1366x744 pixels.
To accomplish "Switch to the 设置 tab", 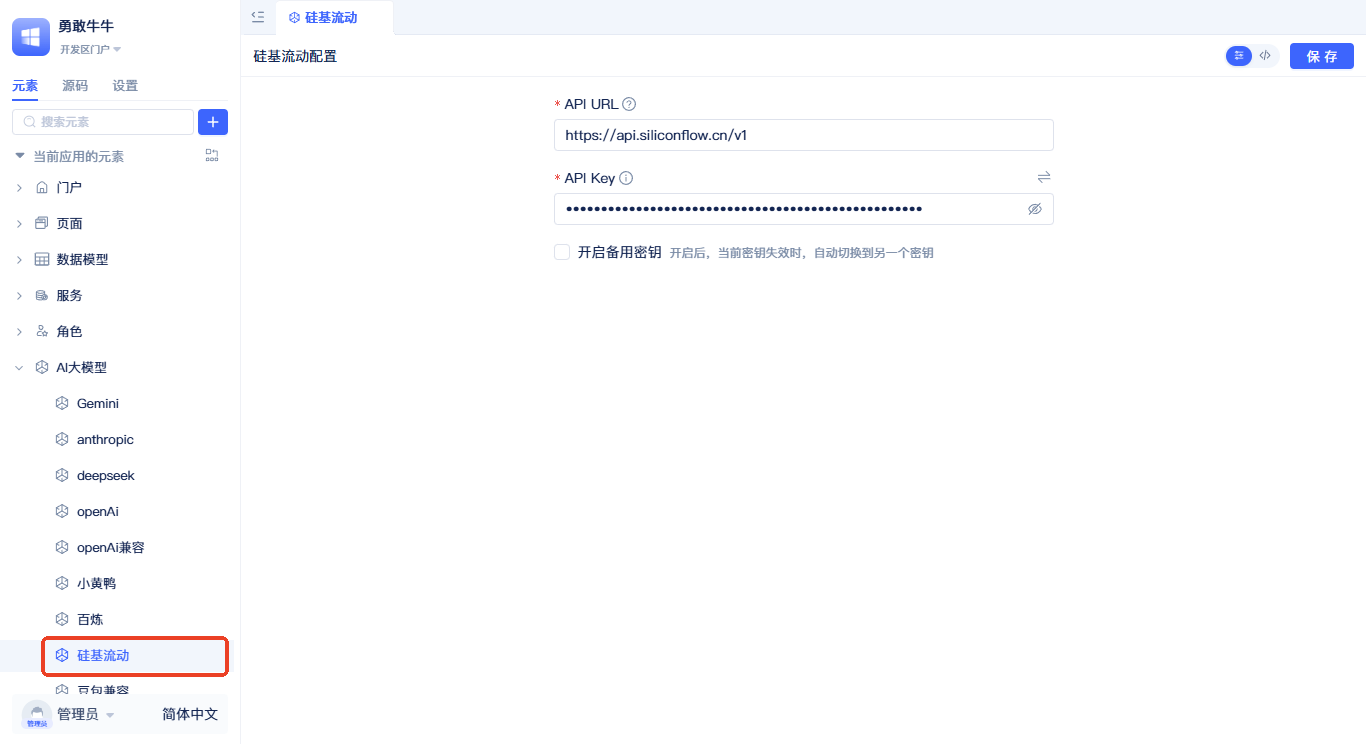I will tap(125, 86).
